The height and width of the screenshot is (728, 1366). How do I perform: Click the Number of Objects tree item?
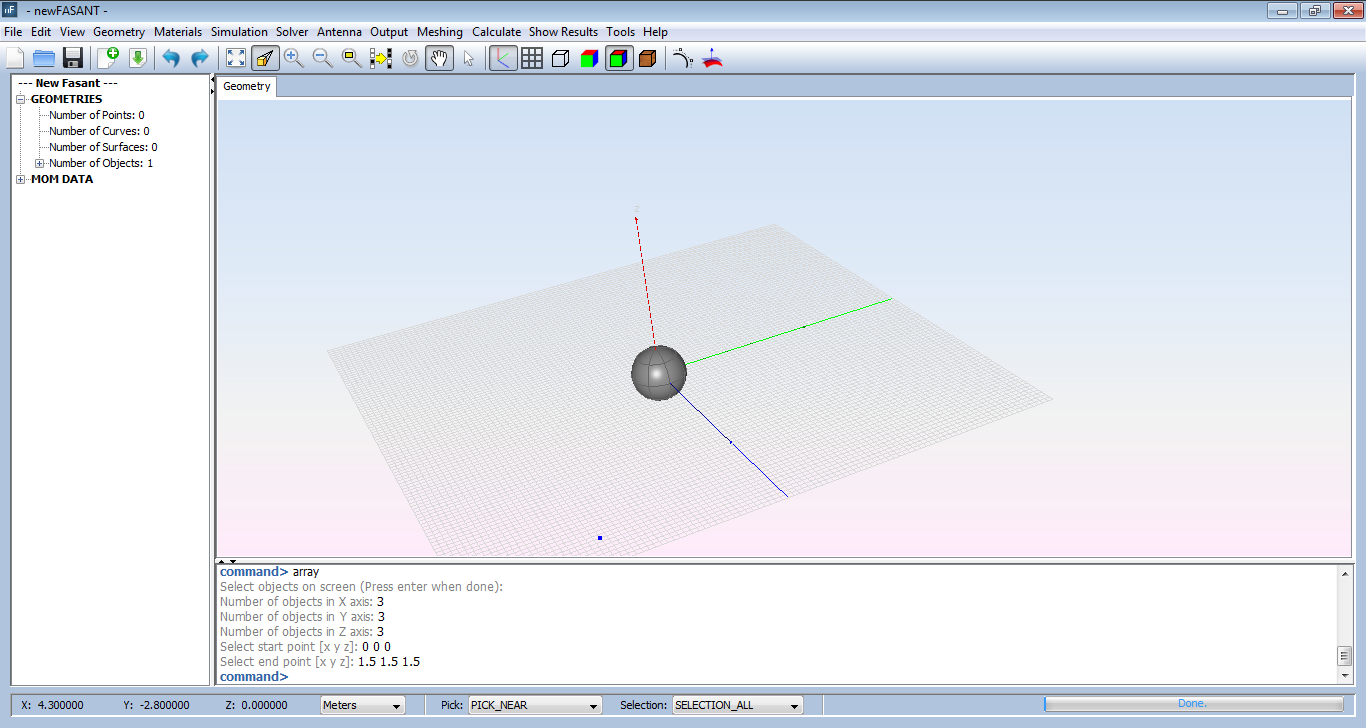(x=100, y=163)
